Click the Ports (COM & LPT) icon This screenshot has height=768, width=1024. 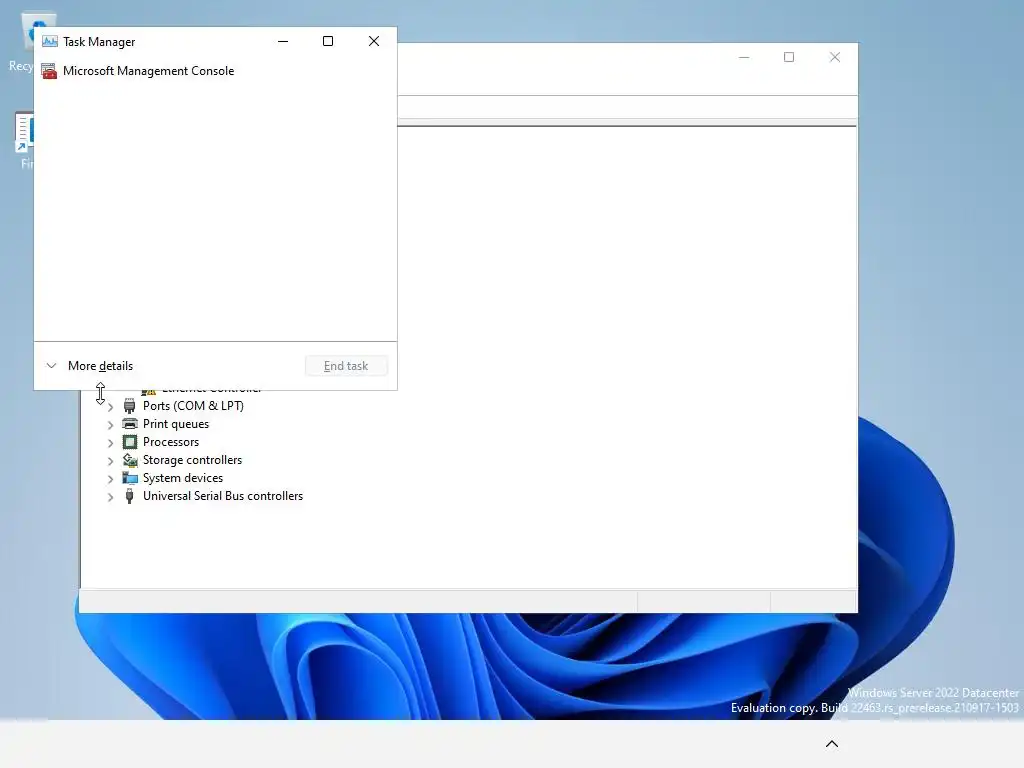(129, 406)
